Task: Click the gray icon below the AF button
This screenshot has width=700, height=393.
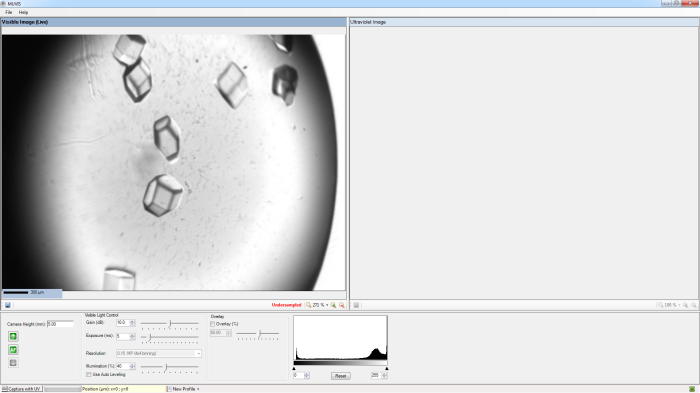Action: pyautogui.click(x=13, y=363)
